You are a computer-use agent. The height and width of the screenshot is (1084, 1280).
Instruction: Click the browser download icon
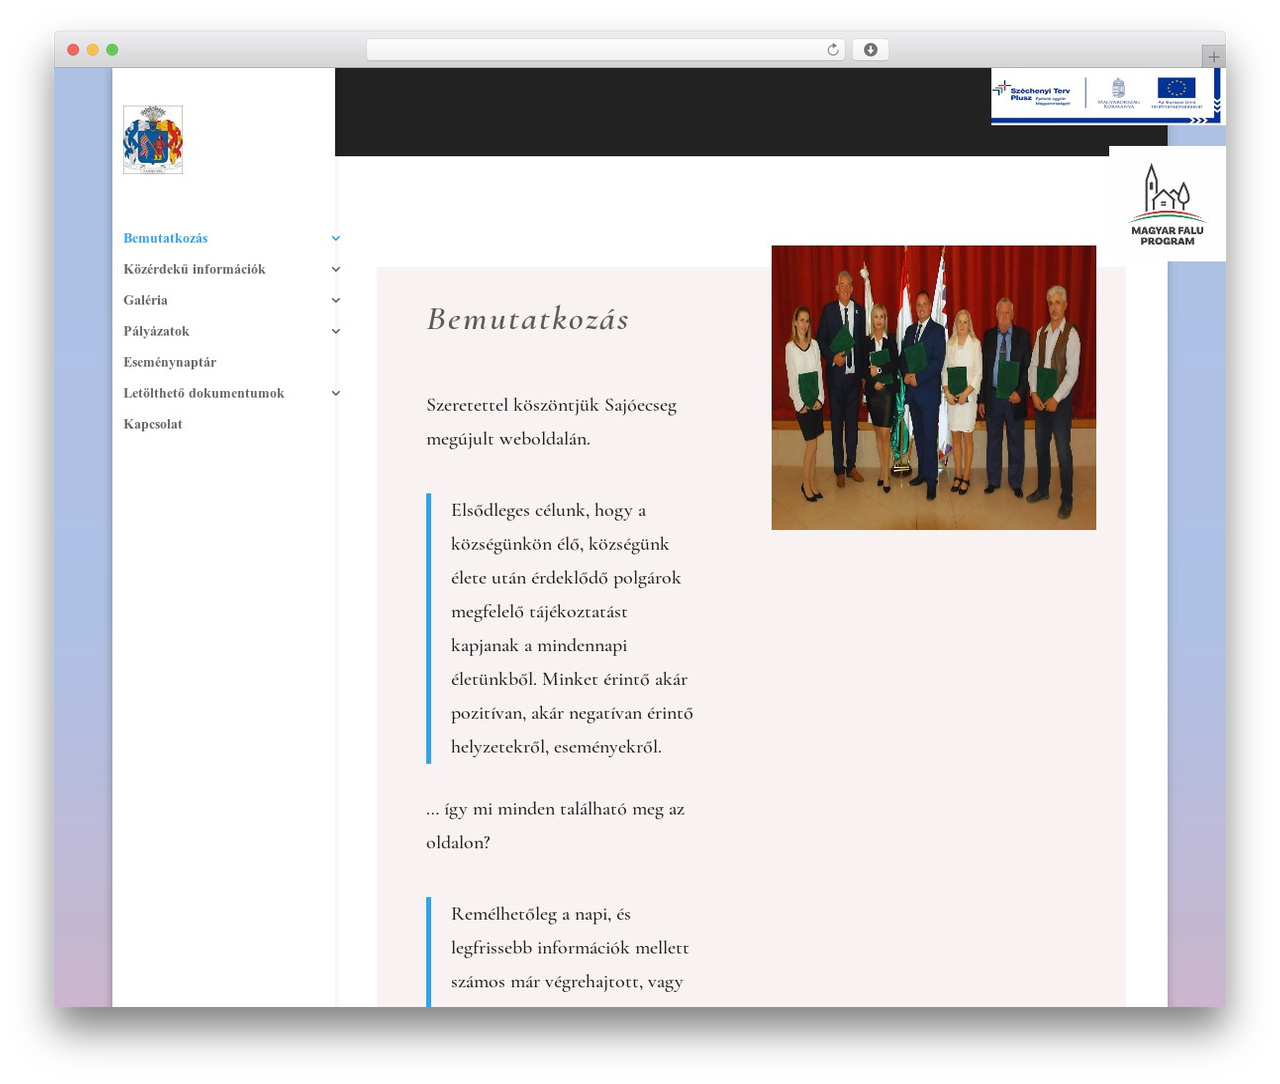tap(871, 50)
